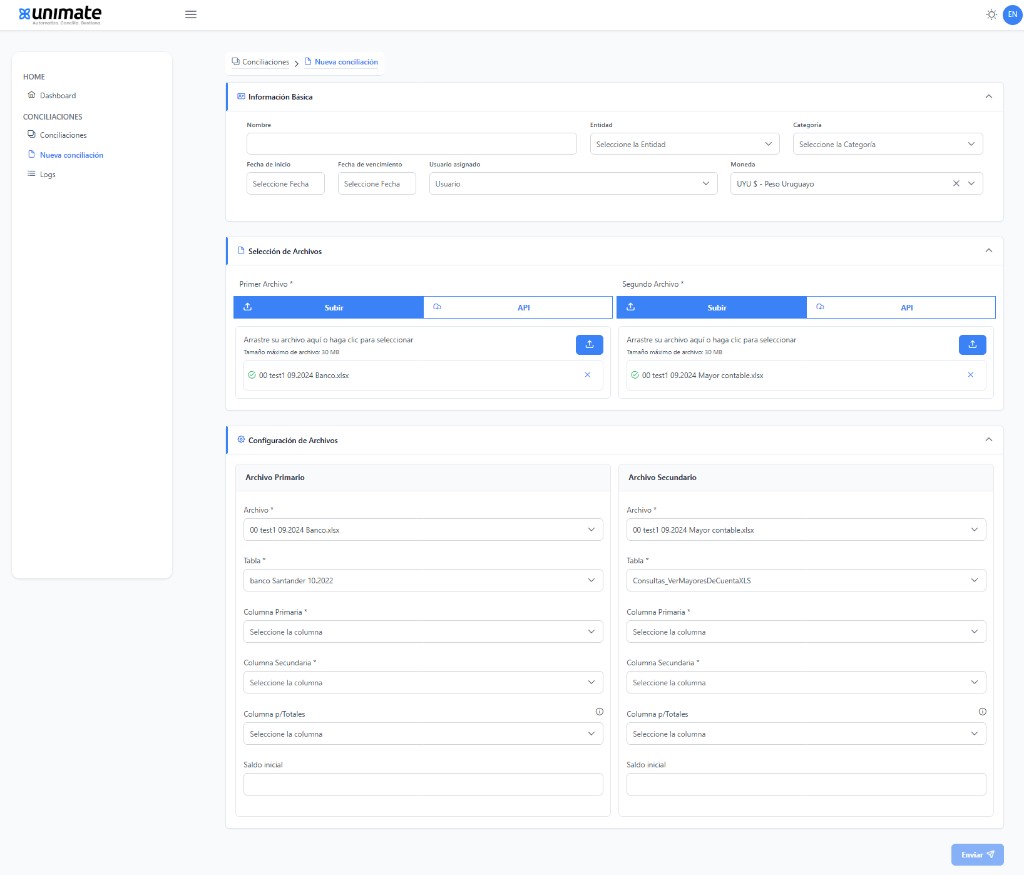Collapse the Configuración de Archivos section
The height and width of the screenshot is (875, 1024).
click(989, 439)
